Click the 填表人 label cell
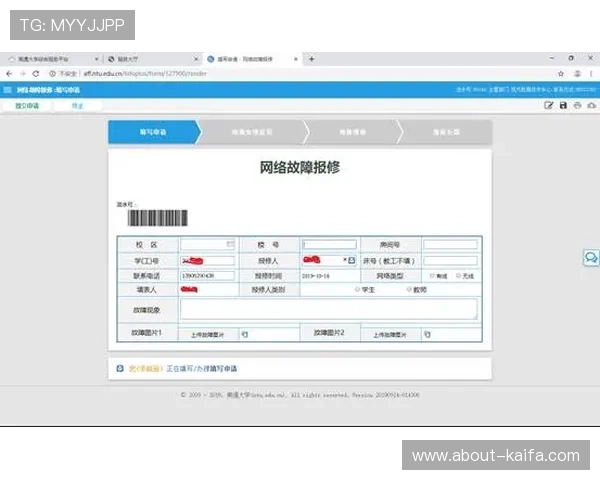600x480 pixels. pyautogui.click(x=147, y=290)
